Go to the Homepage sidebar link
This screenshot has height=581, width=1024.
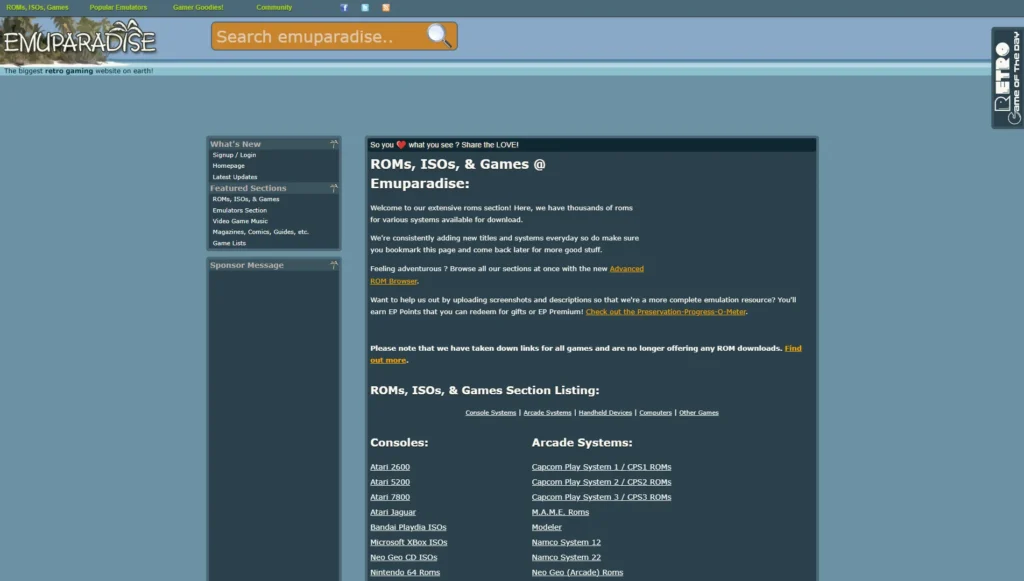[x=229, y=166]
